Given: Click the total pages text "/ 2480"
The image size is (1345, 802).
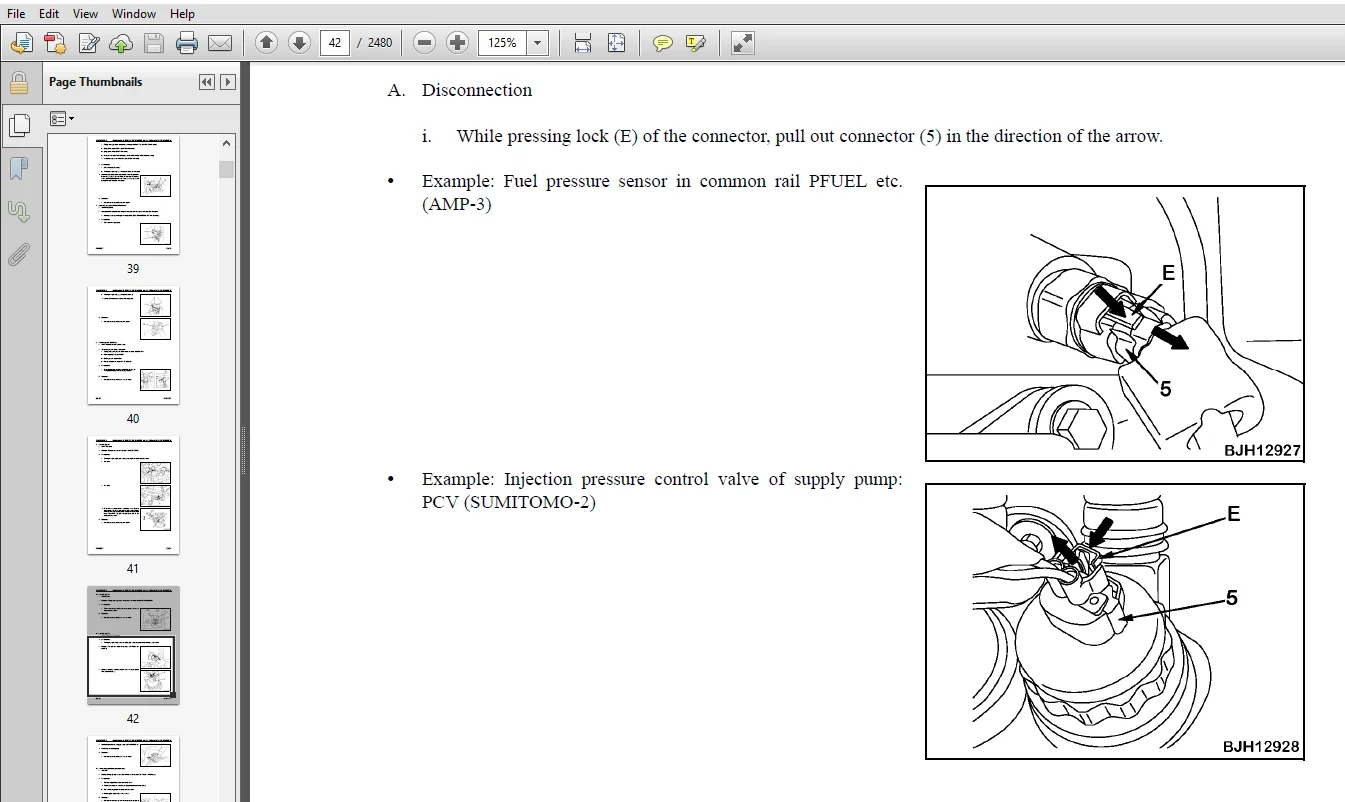Looking at the screenshot, I should coord(375,43).
